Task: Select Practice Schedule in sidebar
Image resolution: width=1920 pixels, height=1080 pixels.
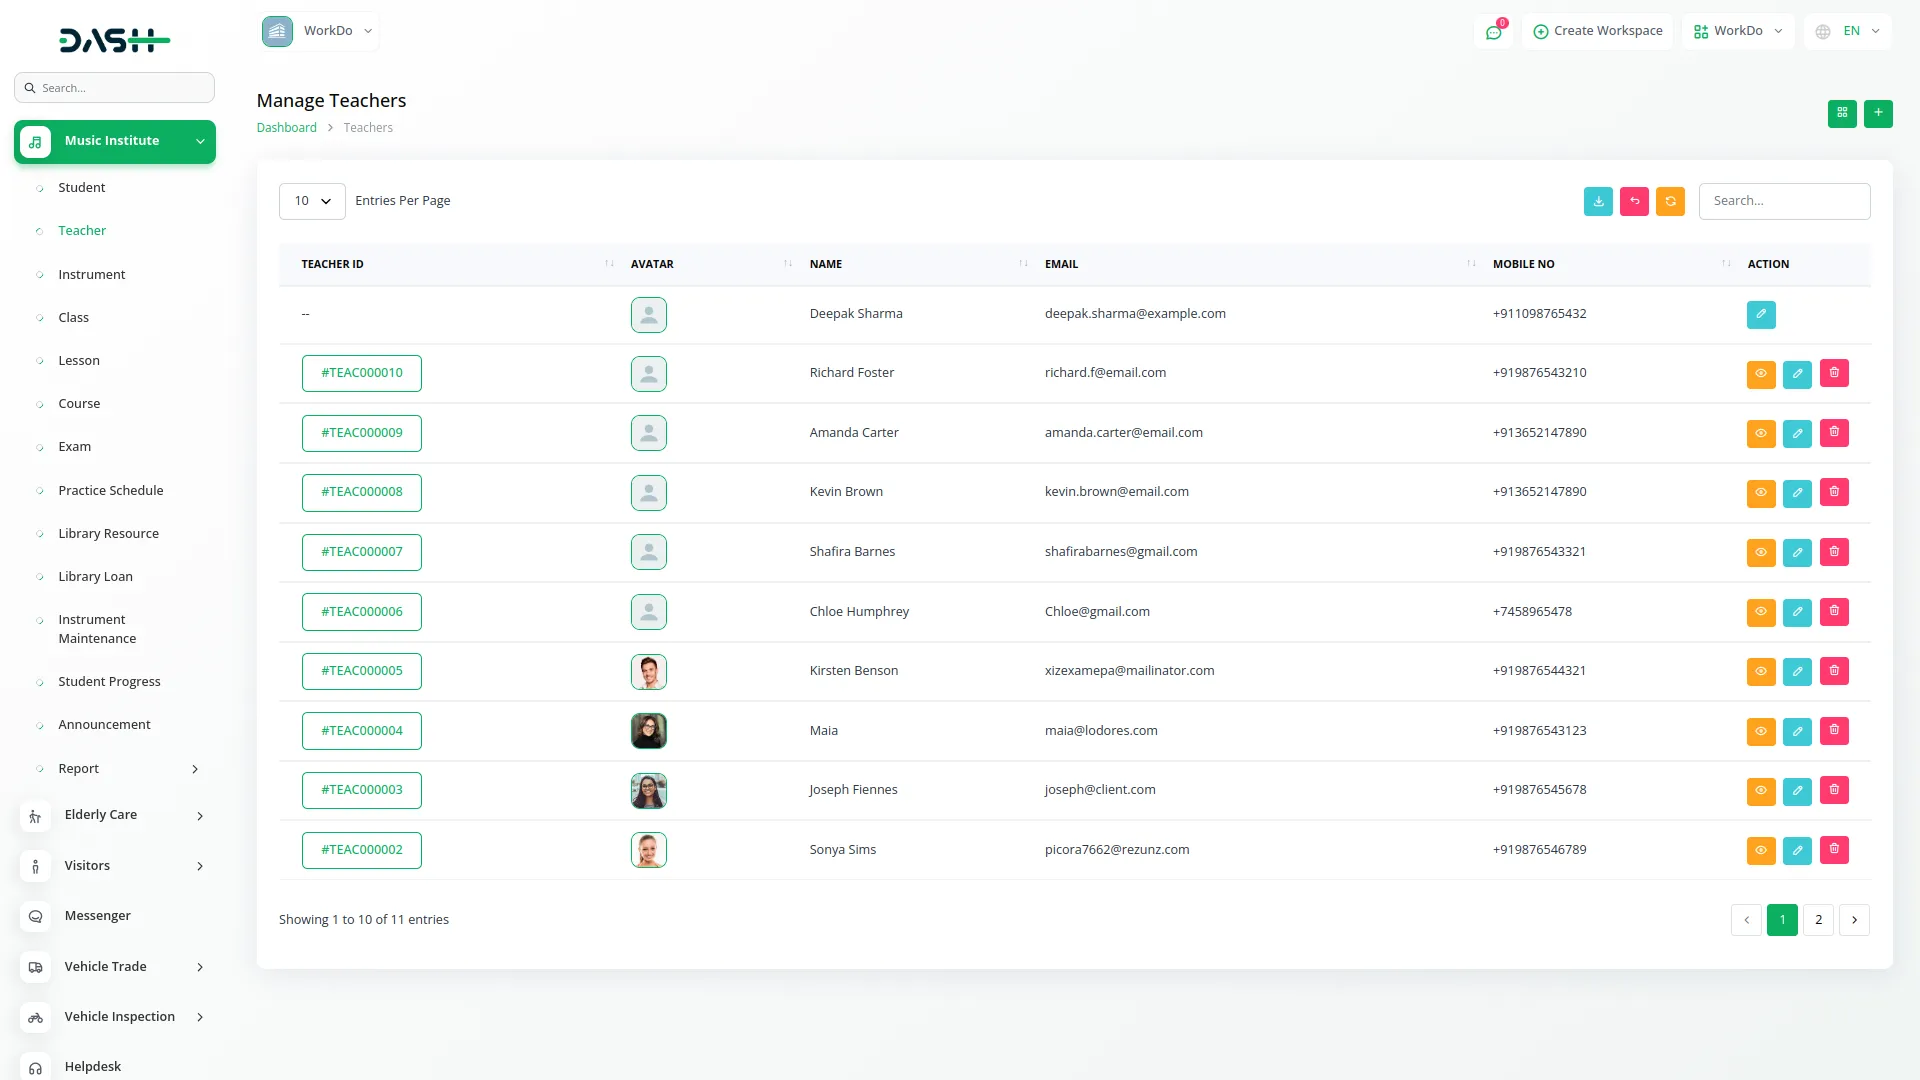Action: point(110,490)
